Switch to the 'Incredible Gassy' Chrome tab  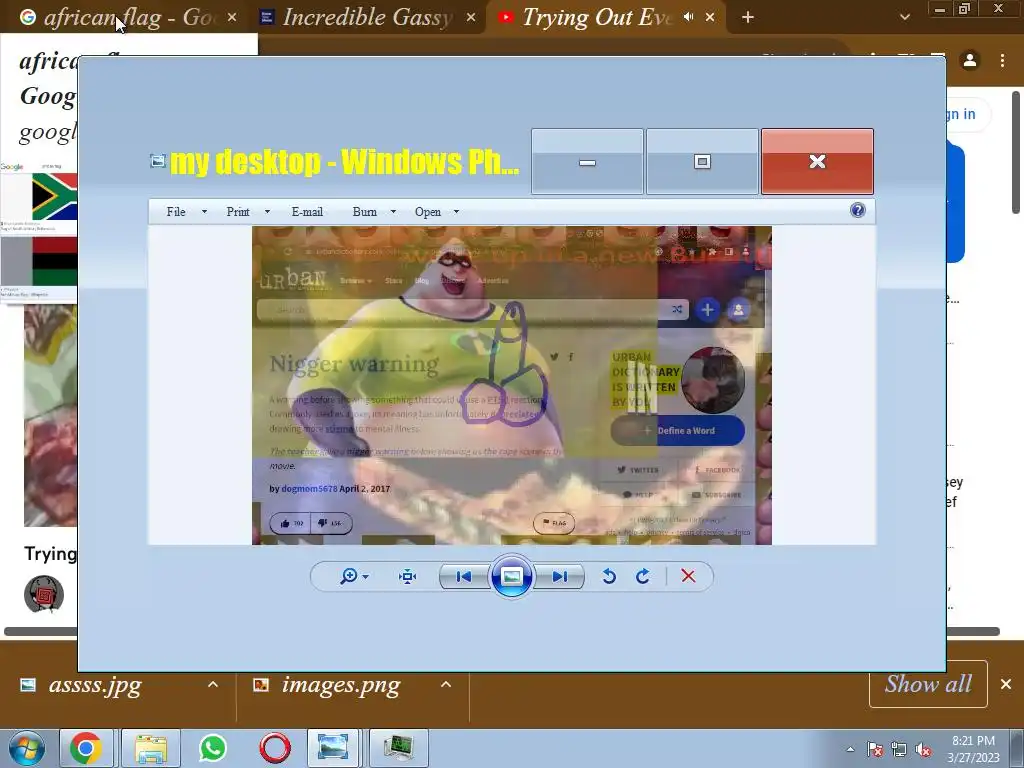[366, 18]
